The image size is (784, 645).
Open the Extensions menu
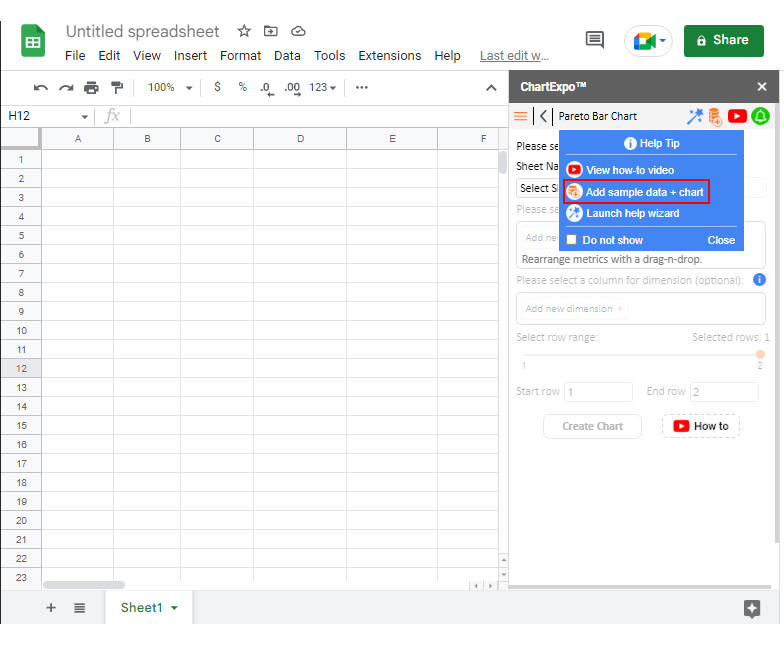pos(390,56)
